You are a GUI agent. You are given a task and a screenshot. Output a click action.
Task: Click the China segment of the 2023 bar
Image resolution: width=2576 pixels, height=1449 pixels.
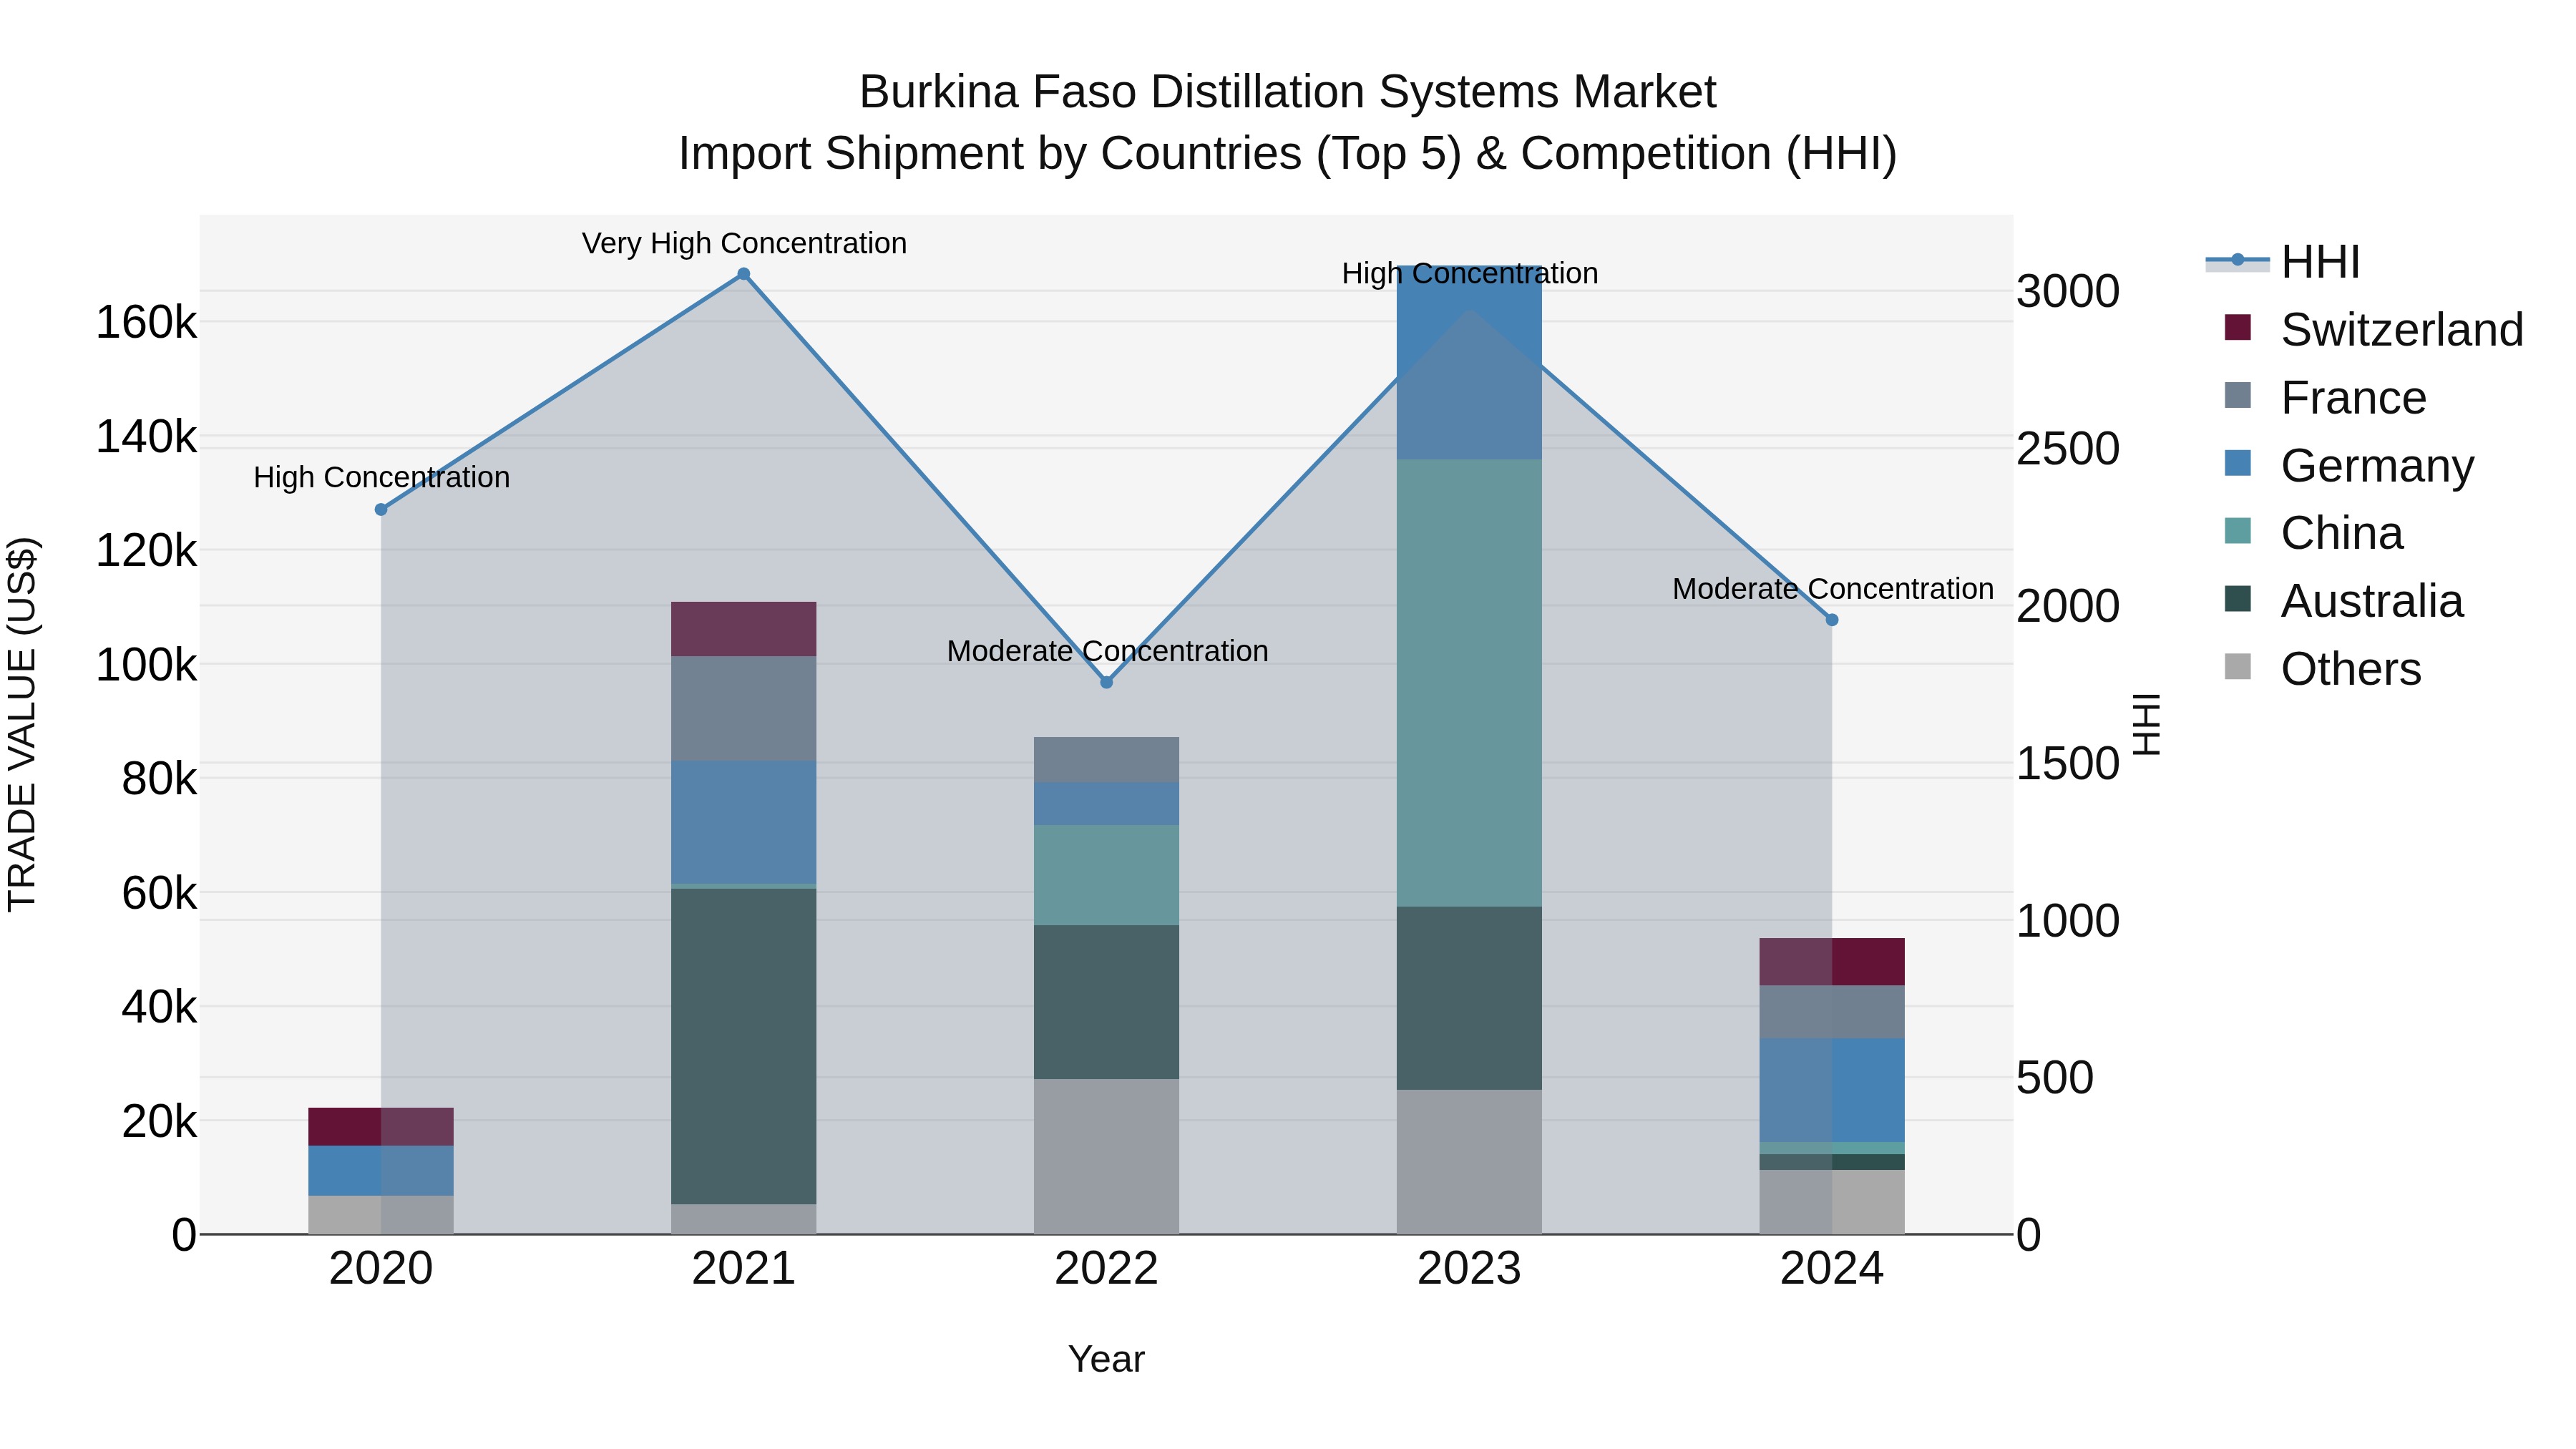[x=1469, y=683]
